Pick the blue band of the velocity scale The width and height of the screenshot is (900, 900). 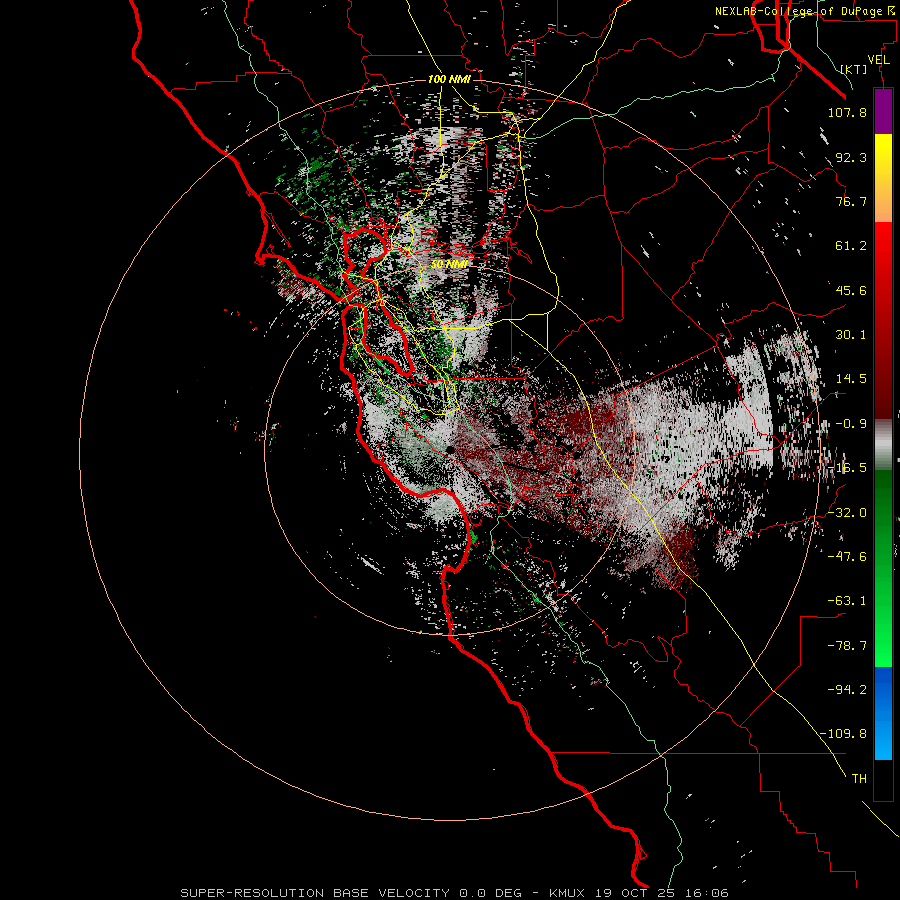coord(883,713)
